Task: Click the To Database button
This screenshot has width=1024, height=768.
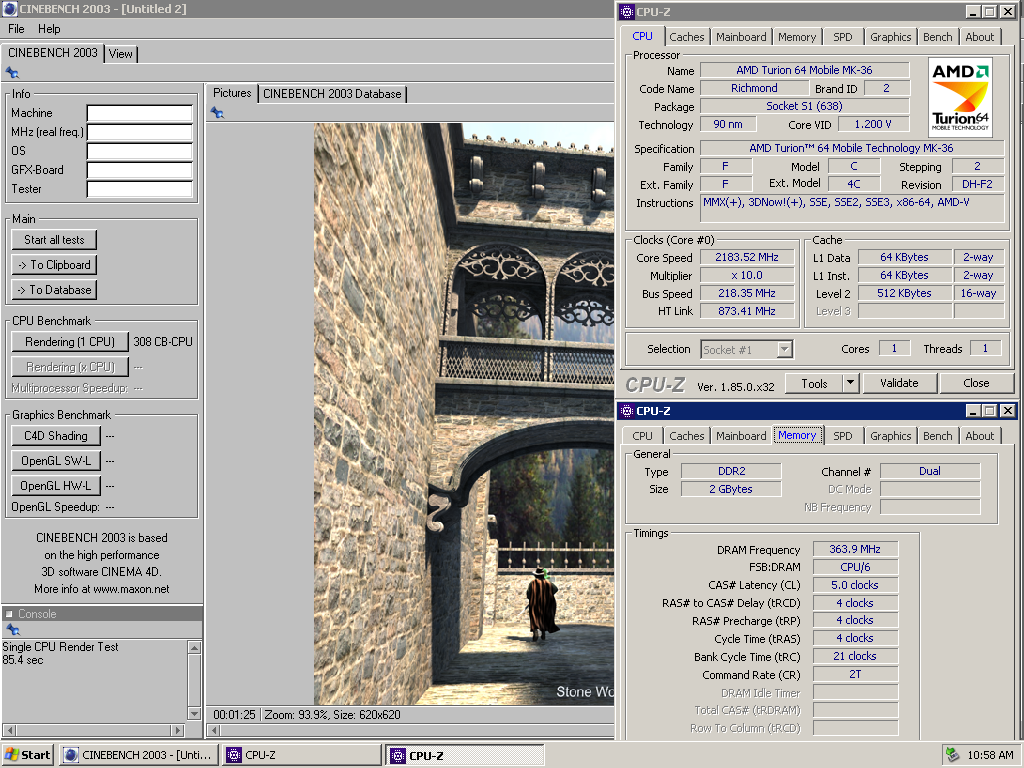Action: (54, 289)
